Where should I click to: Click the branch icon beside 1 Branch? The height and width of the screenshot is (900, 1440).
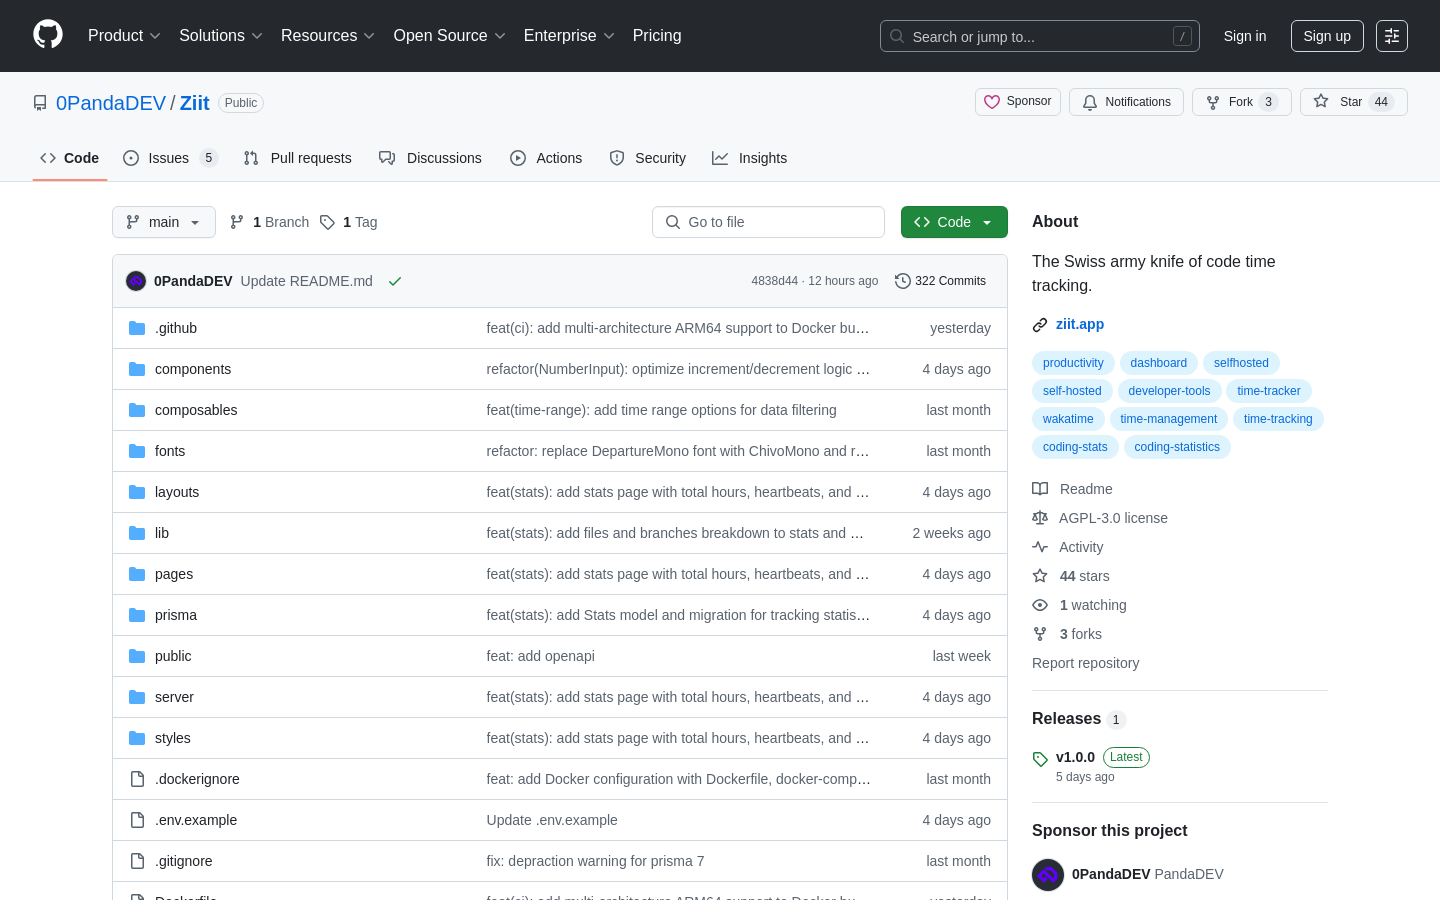(237, 222)
